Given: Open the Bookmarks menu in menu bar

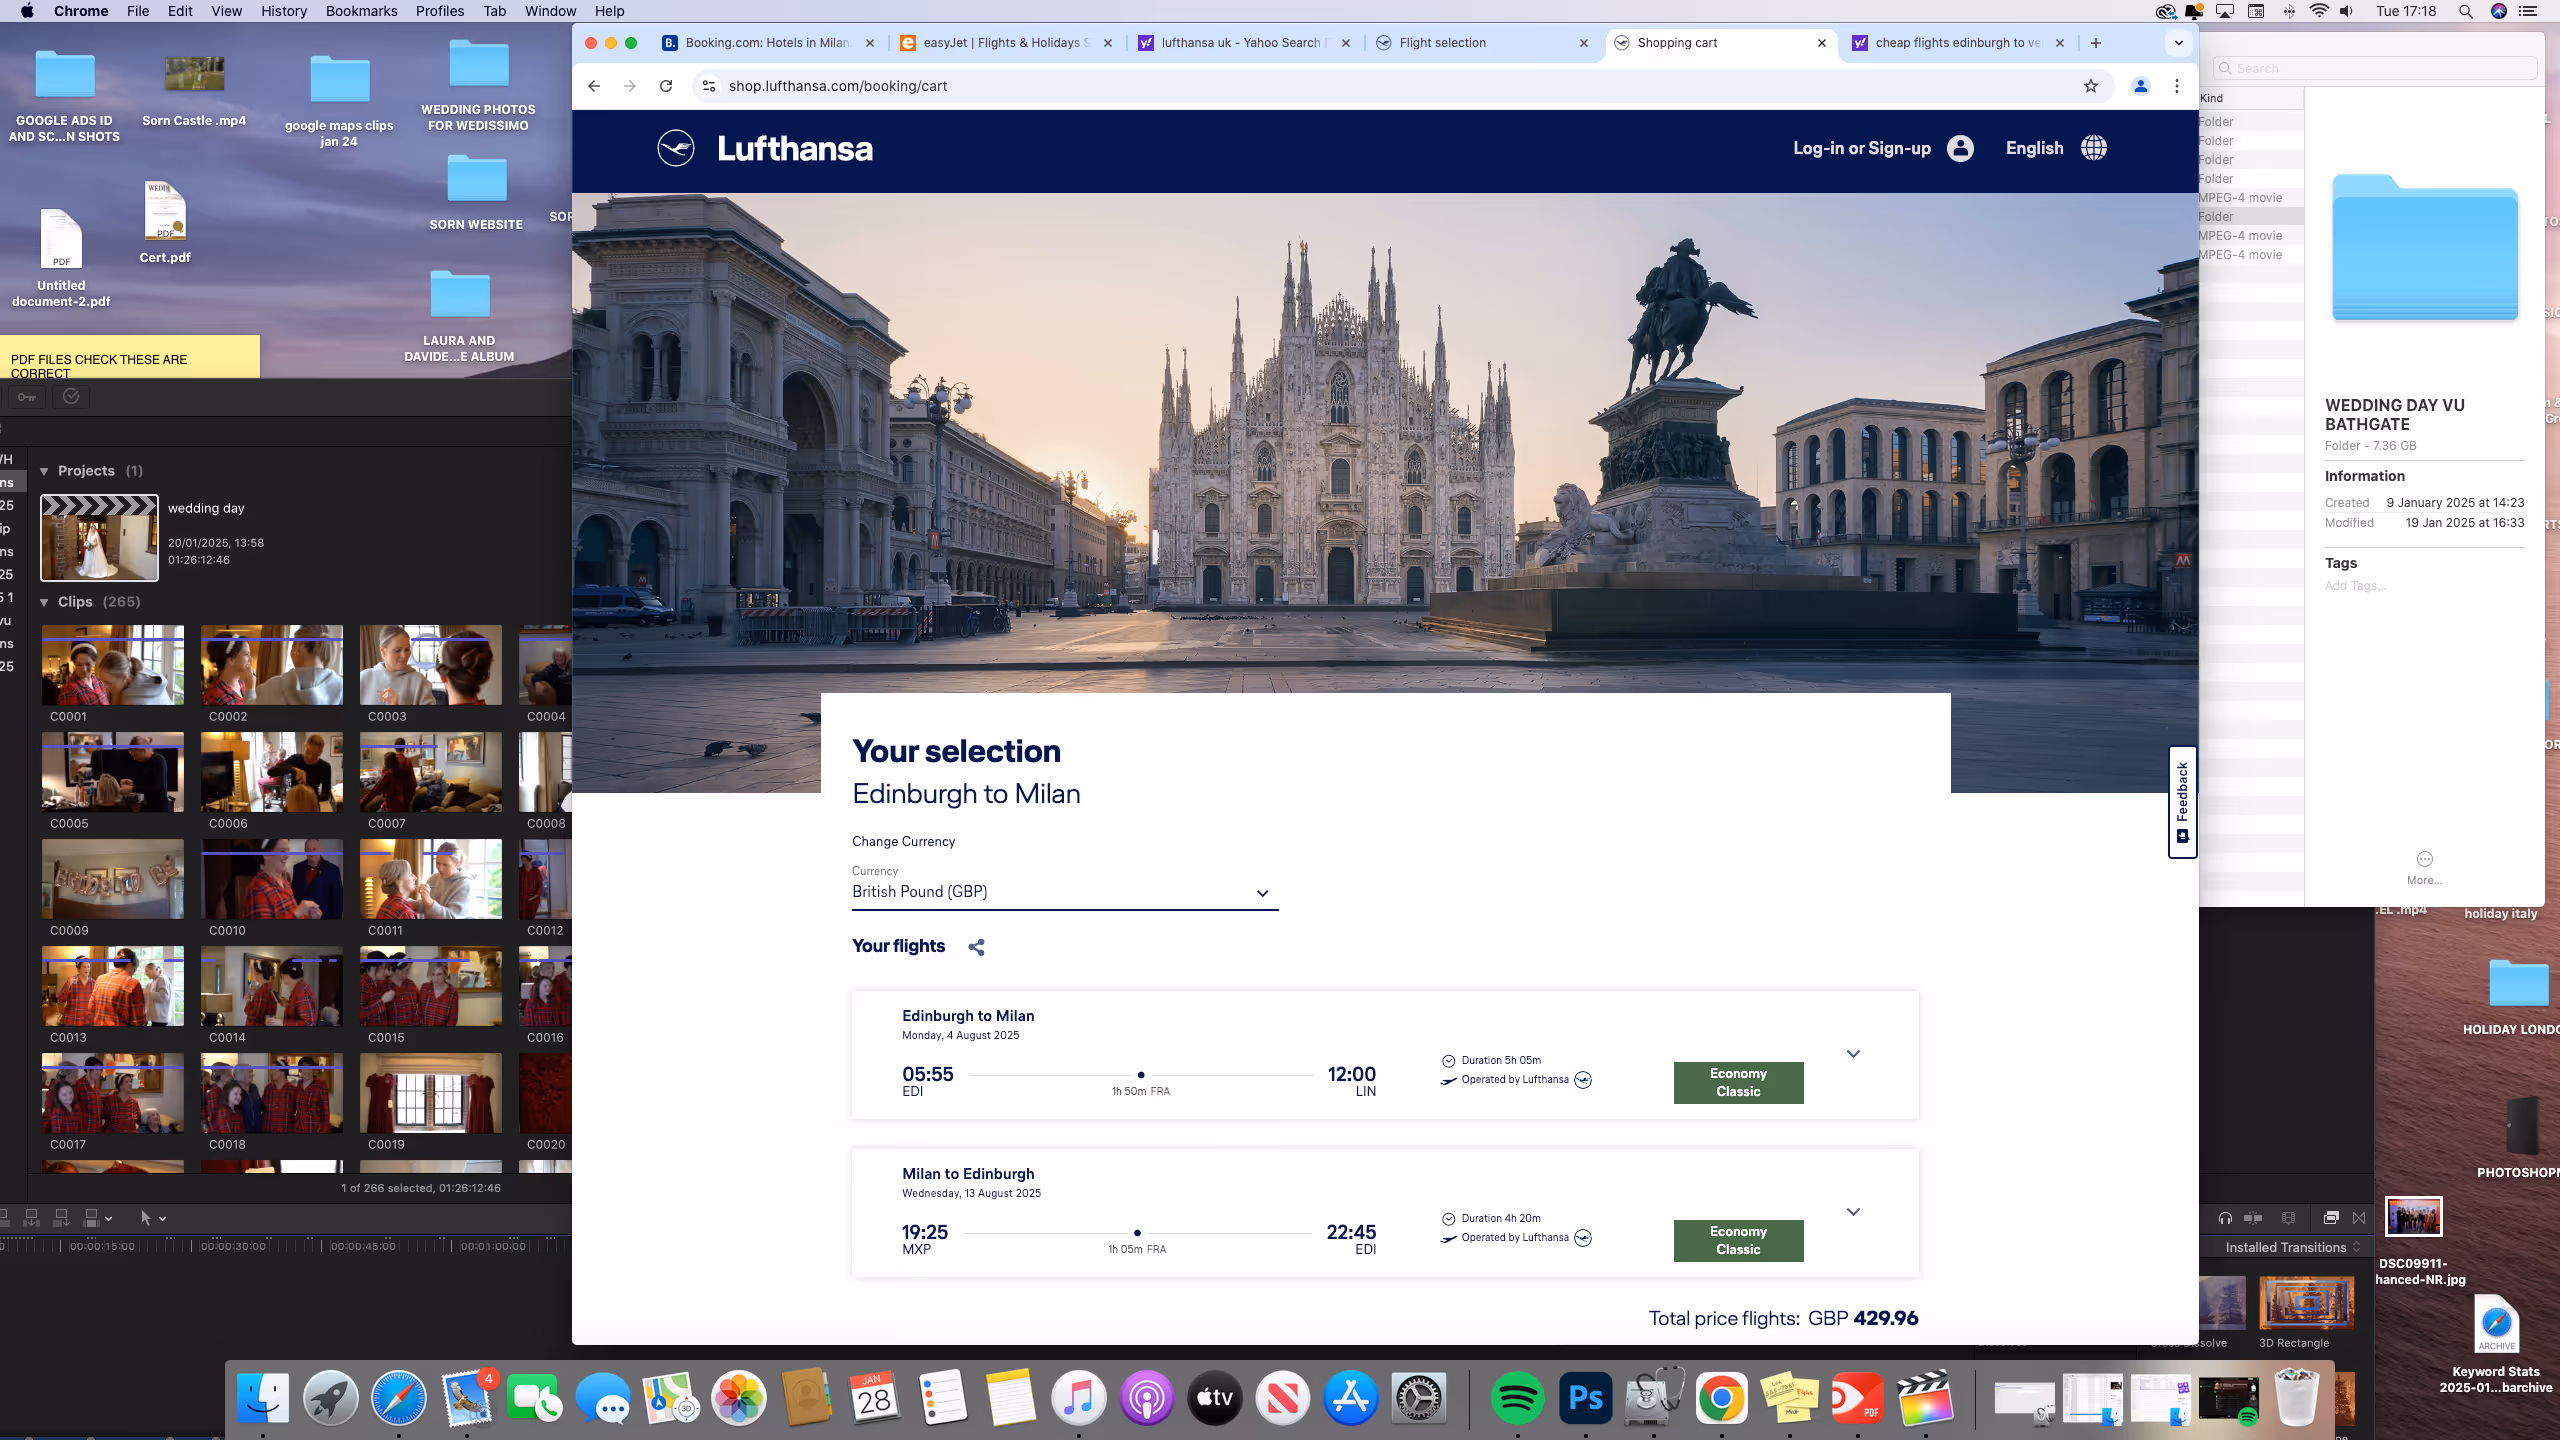Looking at the screenshot, I should (x=361, y=11).
